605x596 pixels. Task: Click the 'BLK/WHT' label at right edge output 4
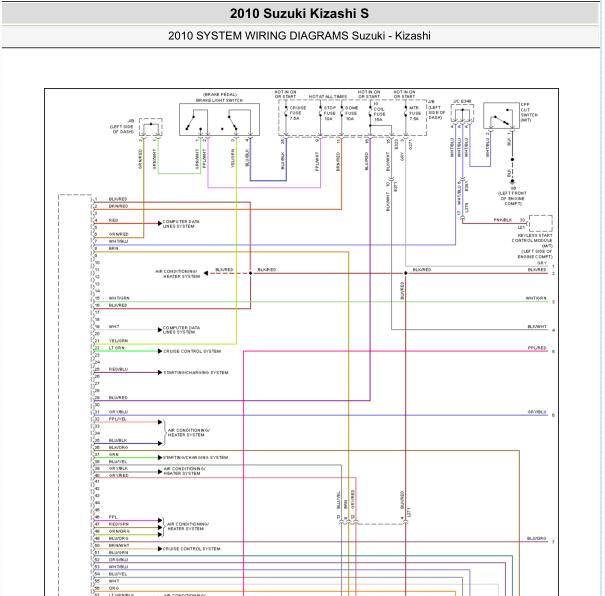pyautogui.click(x=537, y=327)
